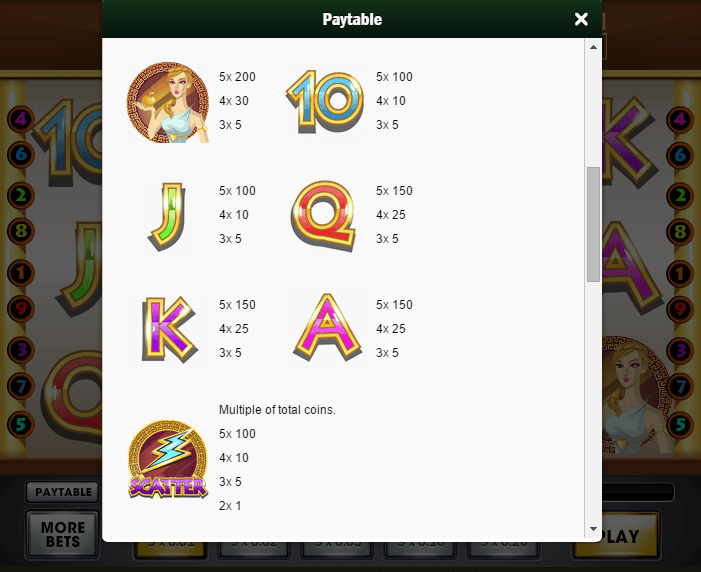This screenshot has width=701, height=572.
Task: Select payline 6 marker on left
Action: pos(21,155)
